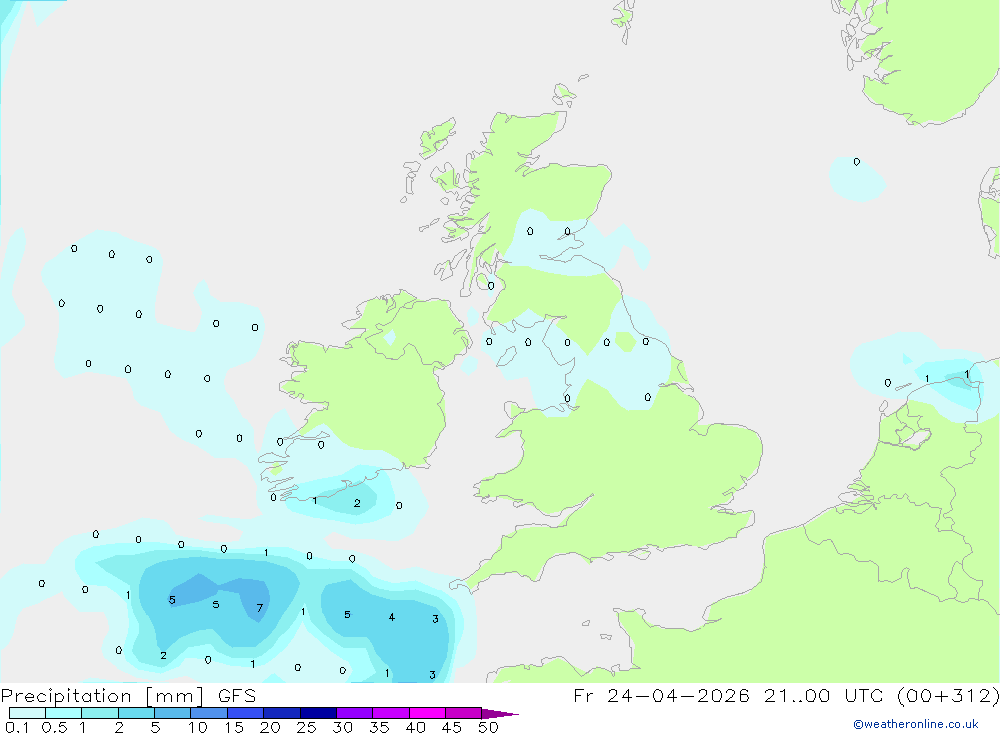Screen dimensions: 1000x733
Task: Select the 2–5 mm legend color swatch
Action: pyautogui.click(x=136, y=713)
